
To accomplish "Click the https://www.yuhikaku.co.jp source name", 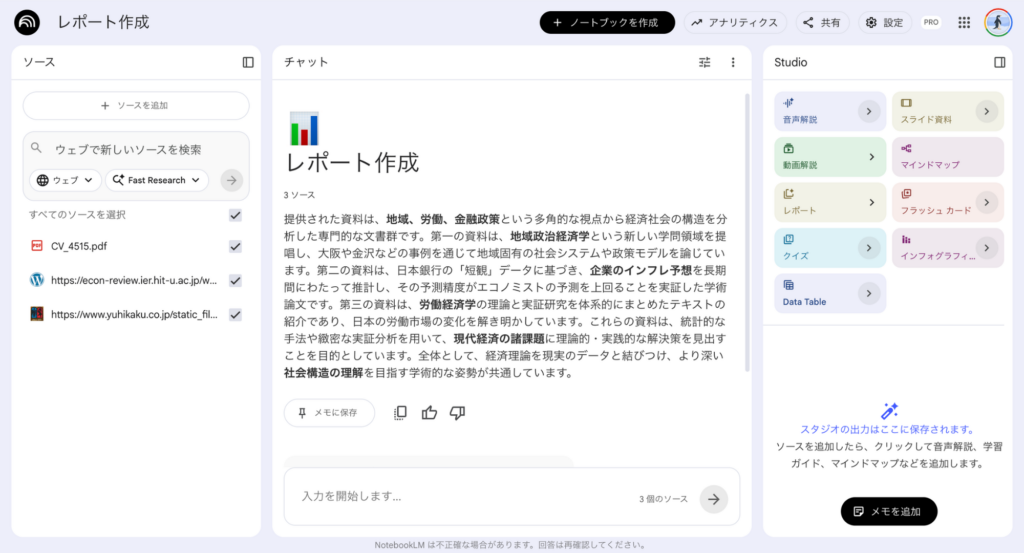I will coord(134,314).
